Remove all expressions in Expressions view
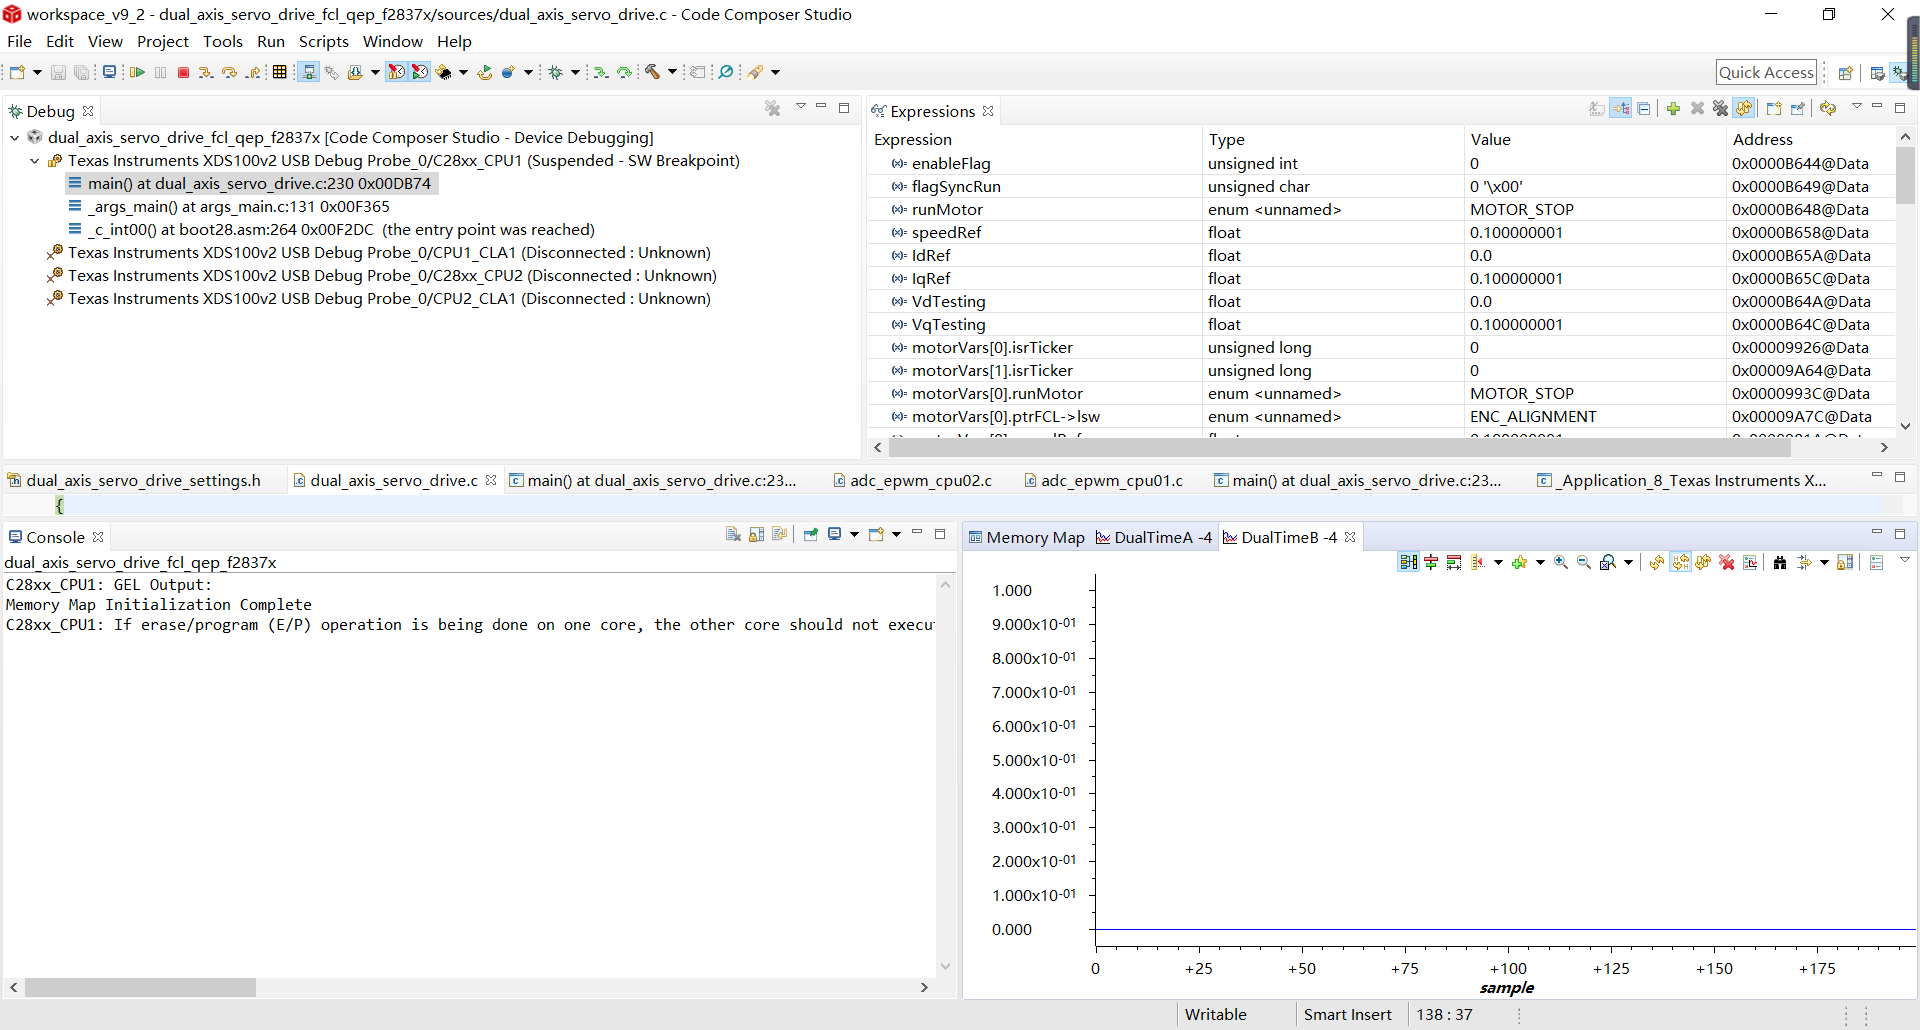 click(x=1720, y=109)
